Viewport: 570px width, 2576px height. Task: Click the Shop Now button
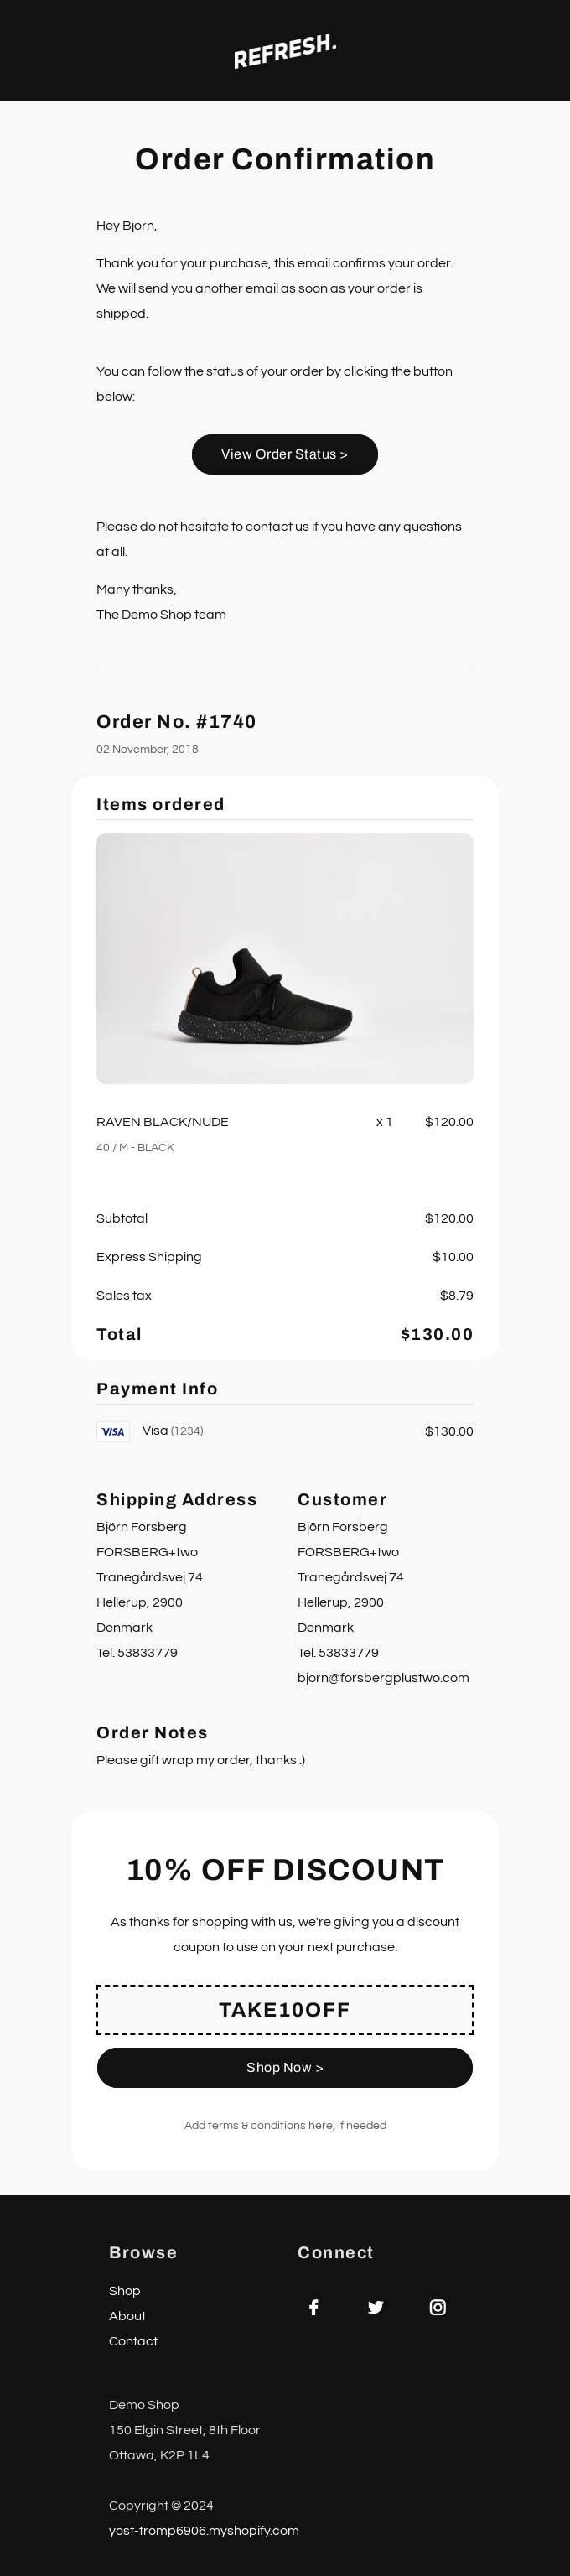point(285,2067)
